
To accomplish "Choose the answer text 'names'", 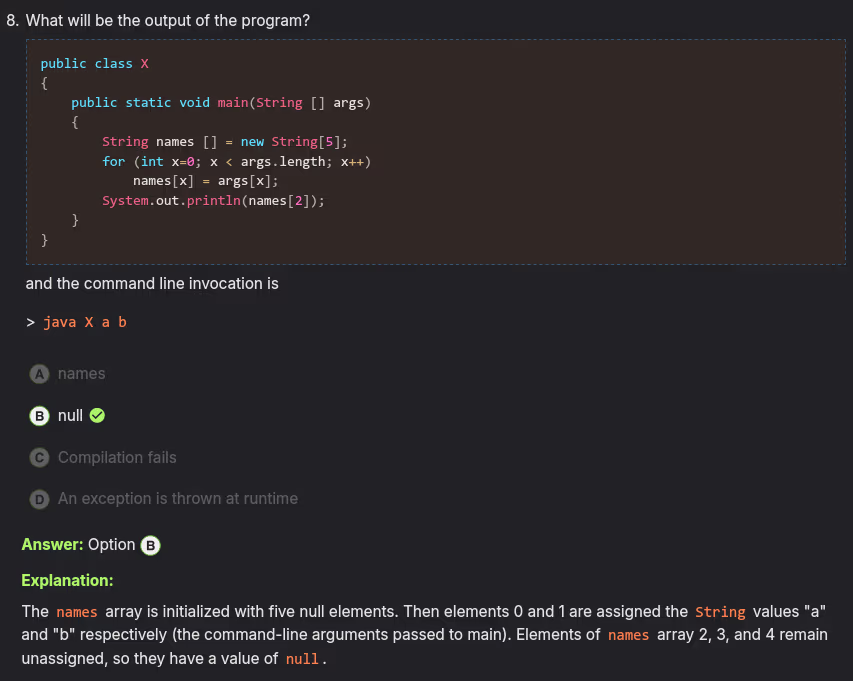I will [81, 374].
